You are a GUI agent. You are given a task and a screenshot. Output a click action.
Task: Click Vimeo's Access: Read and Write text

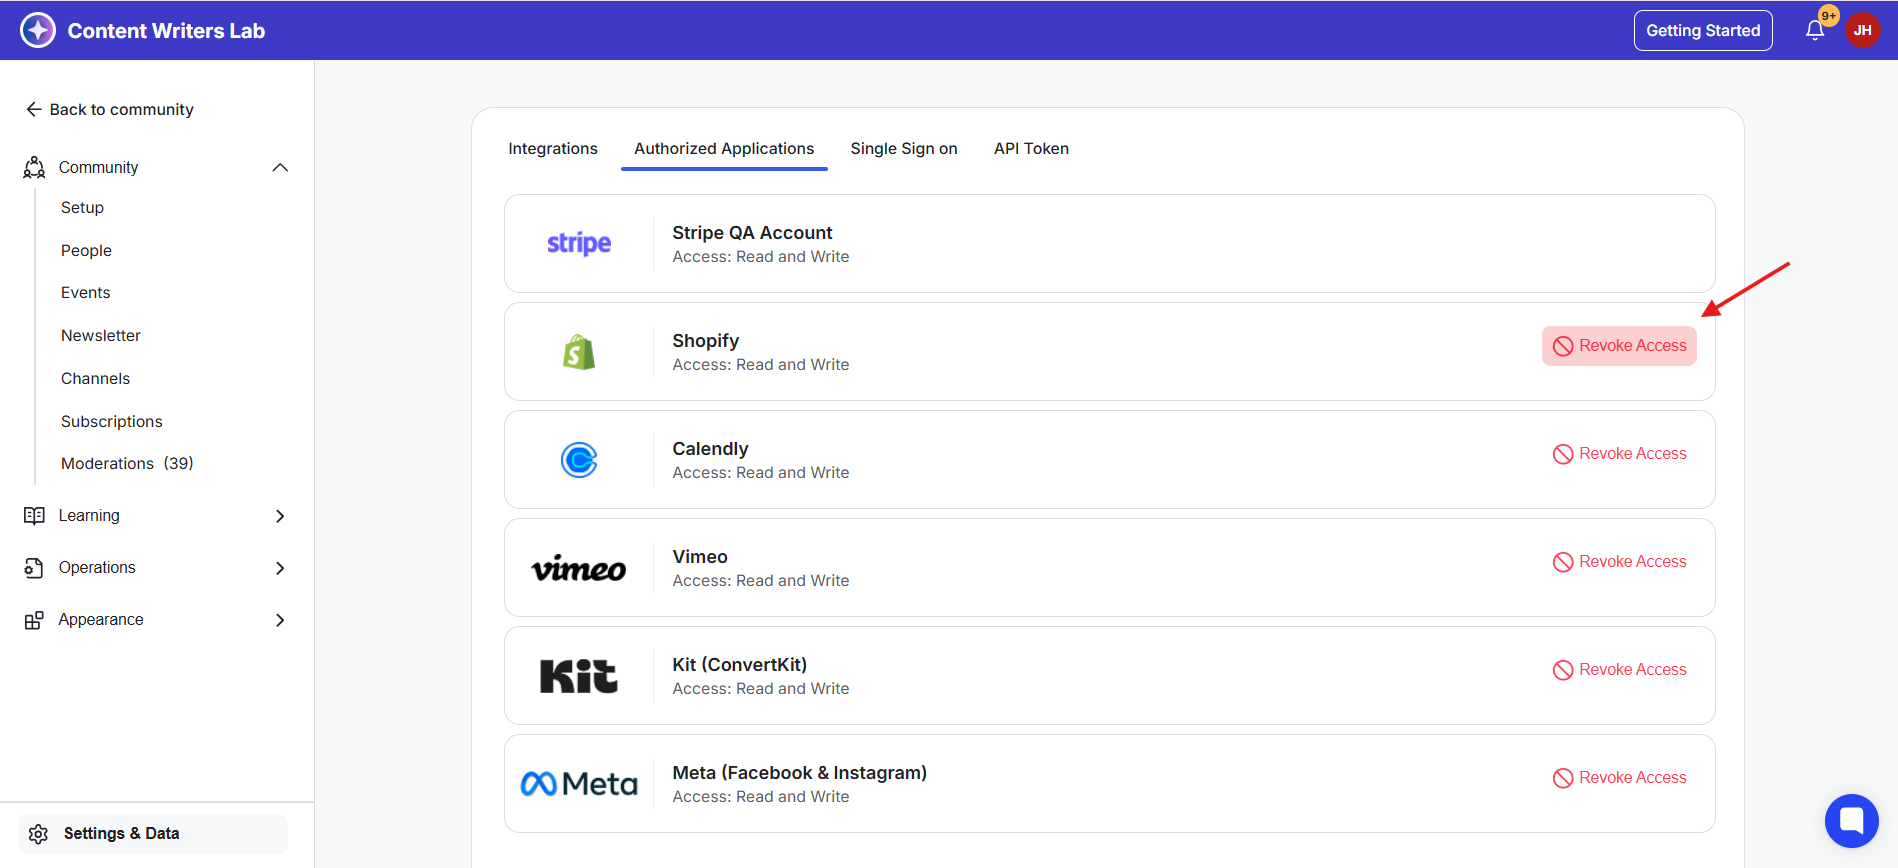(761, 581)
